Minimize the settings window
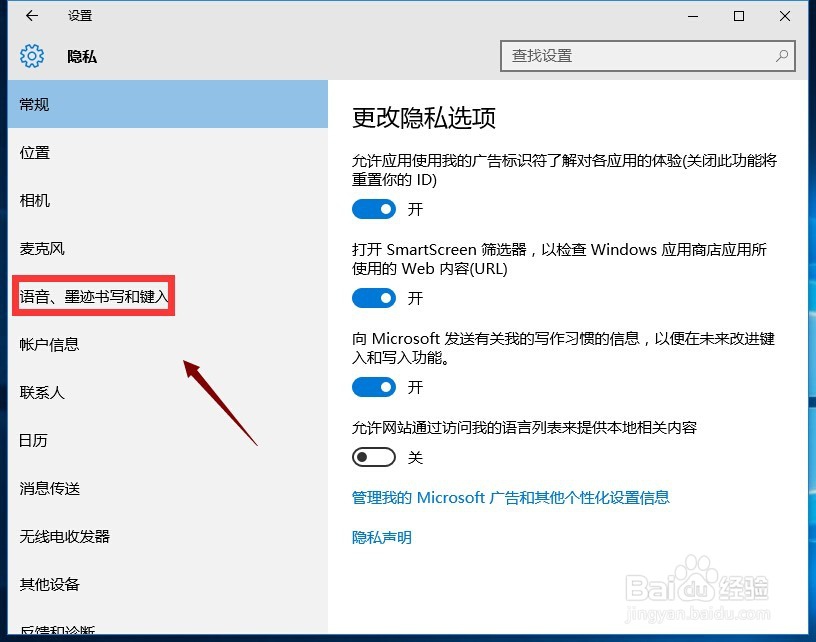This screenshot has width=816, height=642. click(x=693, y=16)
